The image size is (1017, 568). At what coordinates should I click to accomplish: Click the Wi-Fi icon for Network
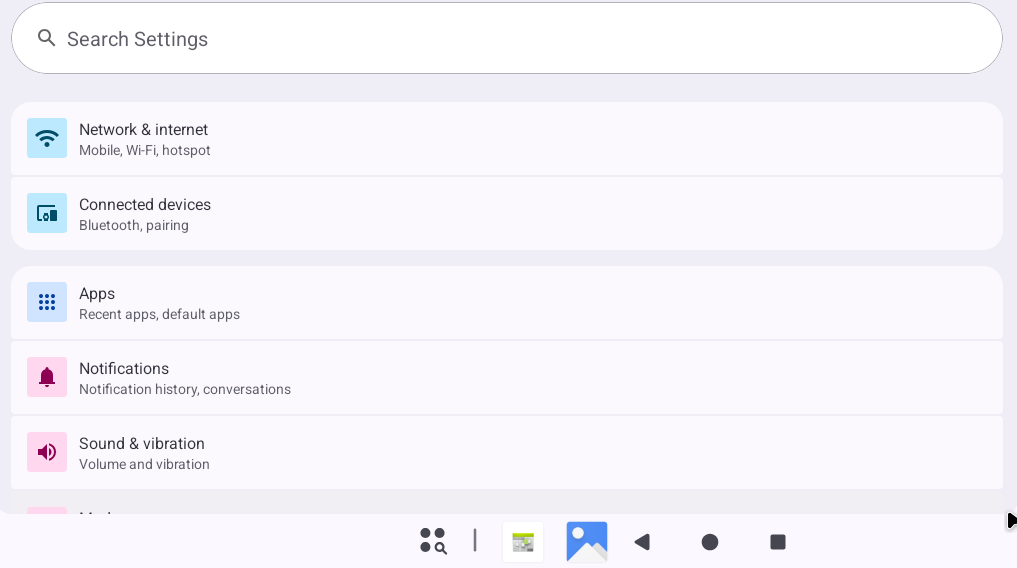point(47,138)
